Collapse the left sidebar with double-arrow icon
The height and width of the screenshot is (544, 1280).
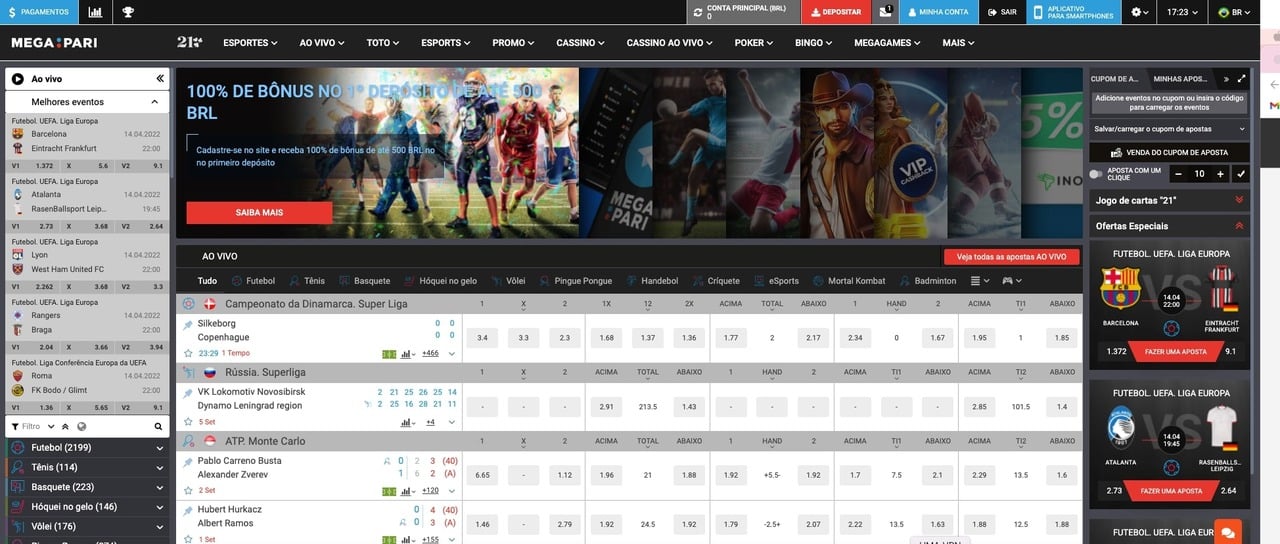click(160, 78)
